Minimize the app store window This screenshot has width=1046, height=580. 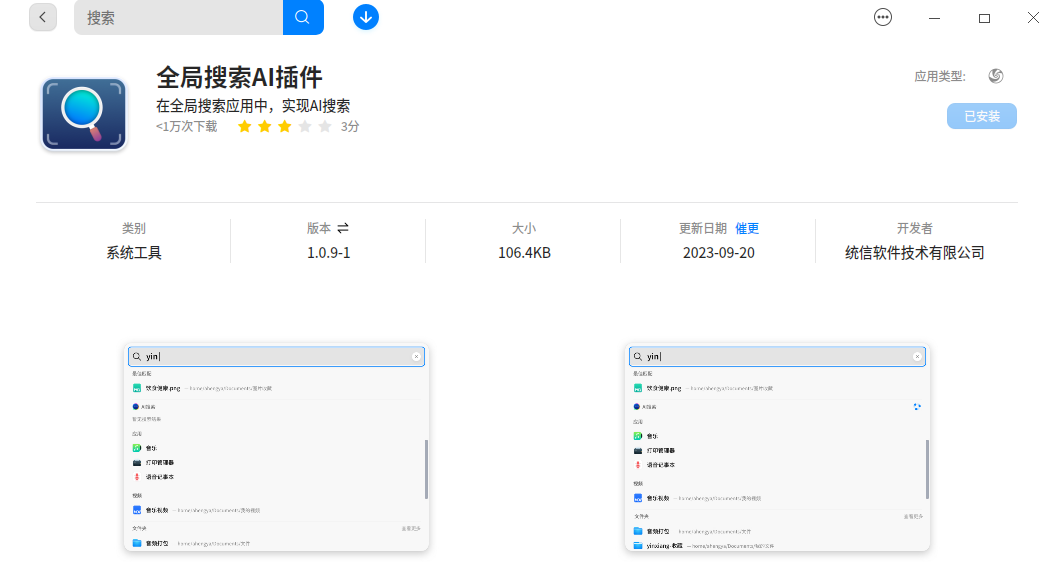[934, 18]
